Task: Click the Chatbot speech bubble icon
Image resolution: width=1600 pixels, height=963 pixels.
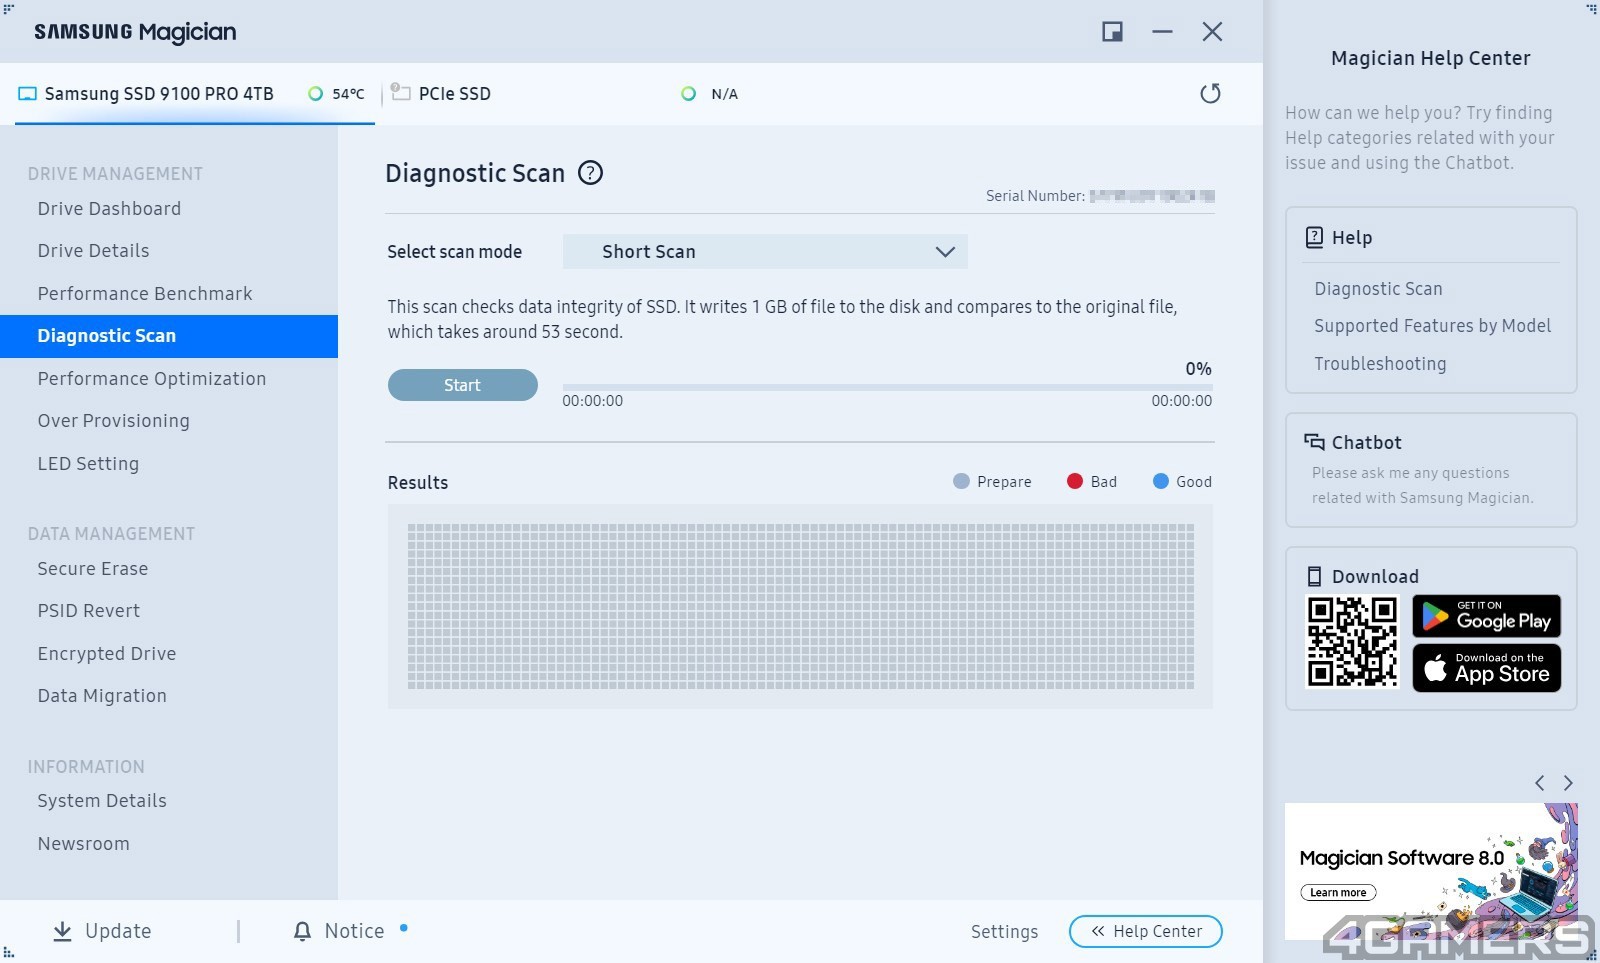Action: click(x=1314, y=442)
